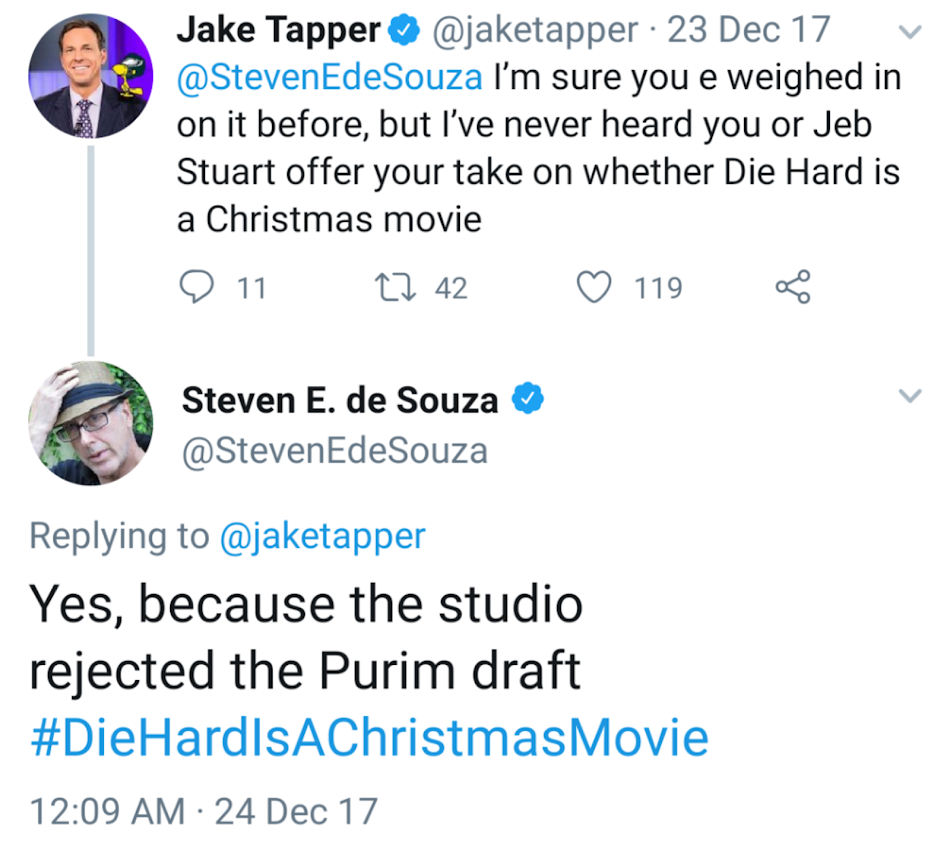Click the @jaketapper handle in tweet header
The width and height of the screenshot is (950, 858).
pos(534,31)
